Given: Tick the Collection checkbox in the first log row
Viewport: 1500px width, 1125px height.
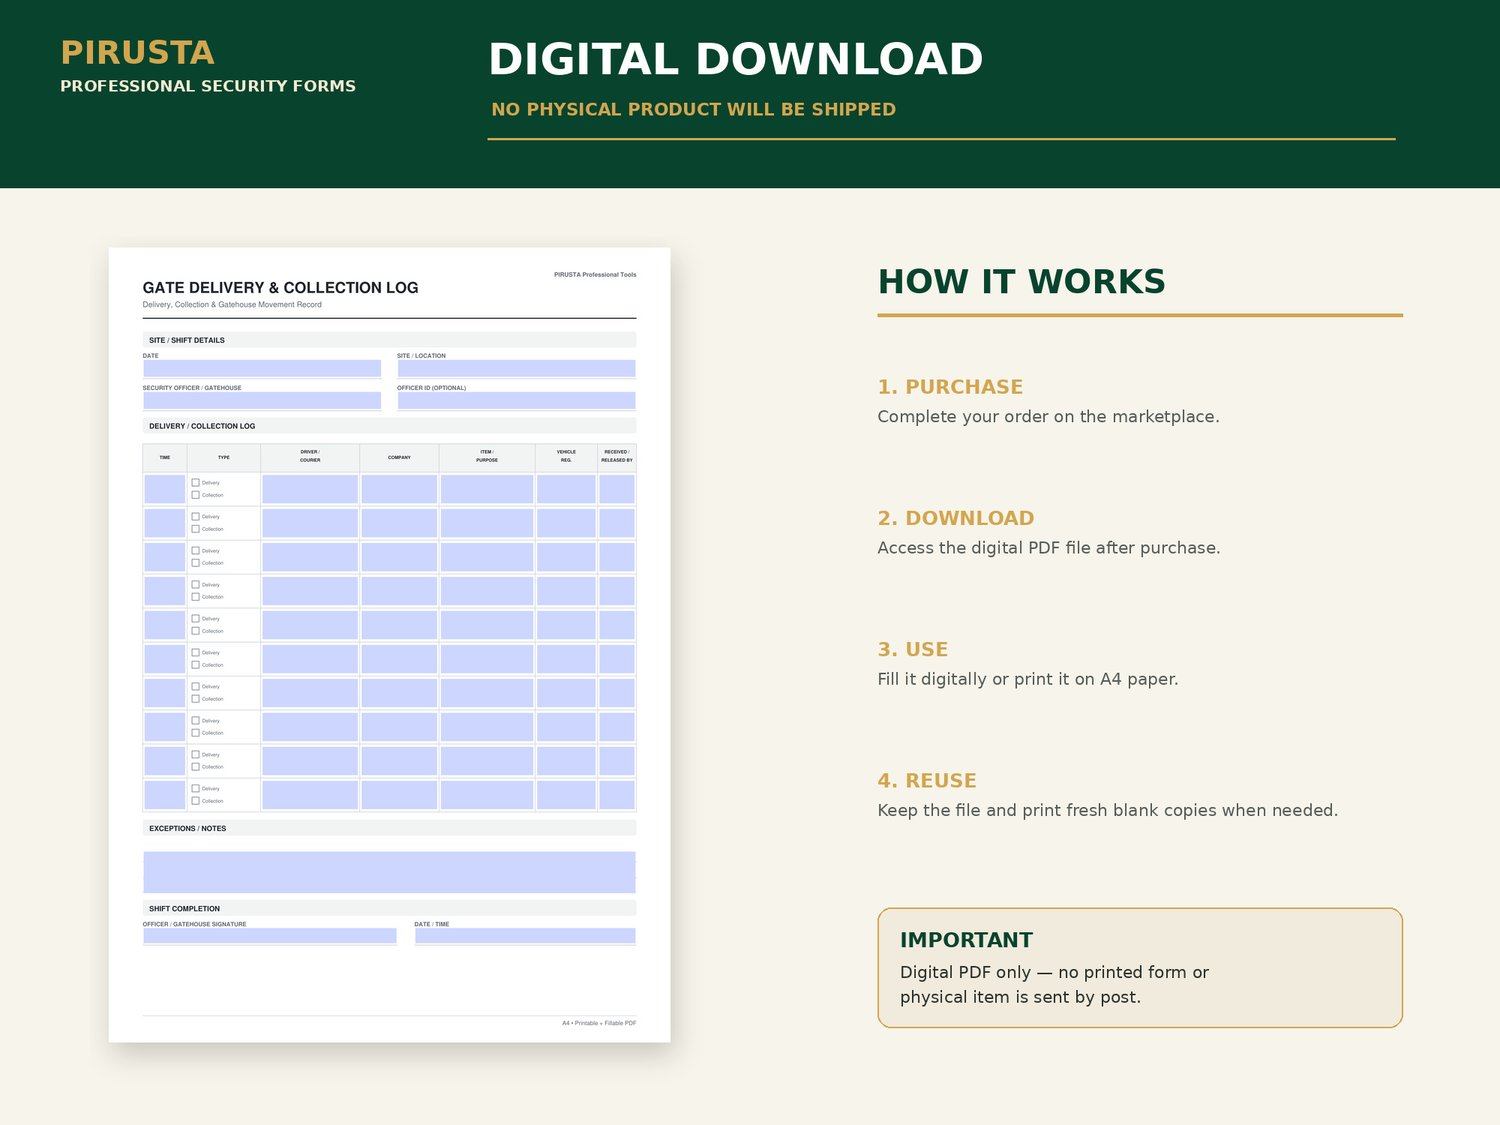Looking at the screenshot, I should (x=196, y=495).
